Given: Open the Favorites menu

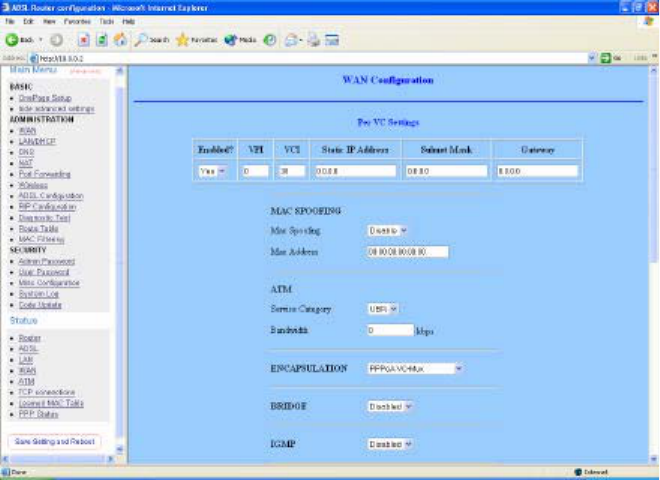Looking at the screenshot, I should click(77, 21).
